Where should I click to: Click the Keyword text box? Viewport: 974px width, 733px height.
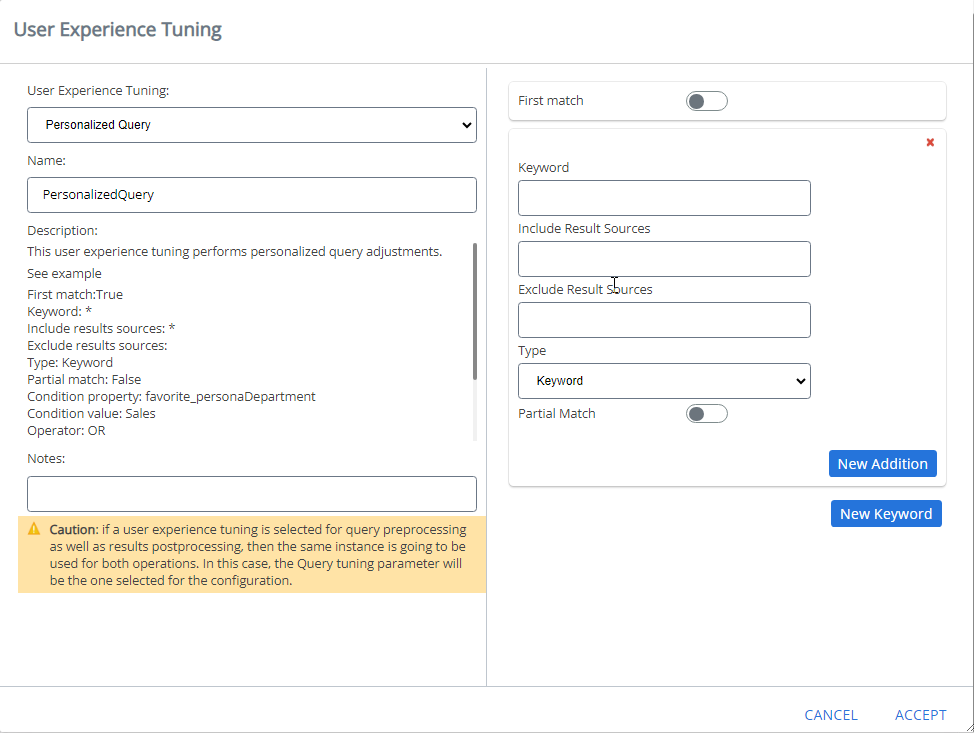pos(664,198)
